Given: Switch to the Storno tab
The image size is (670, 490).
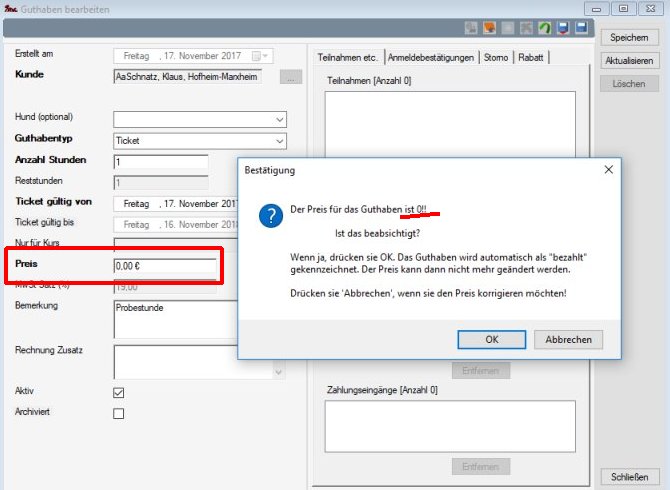Looking at the screenshot, I should (496, 57).
